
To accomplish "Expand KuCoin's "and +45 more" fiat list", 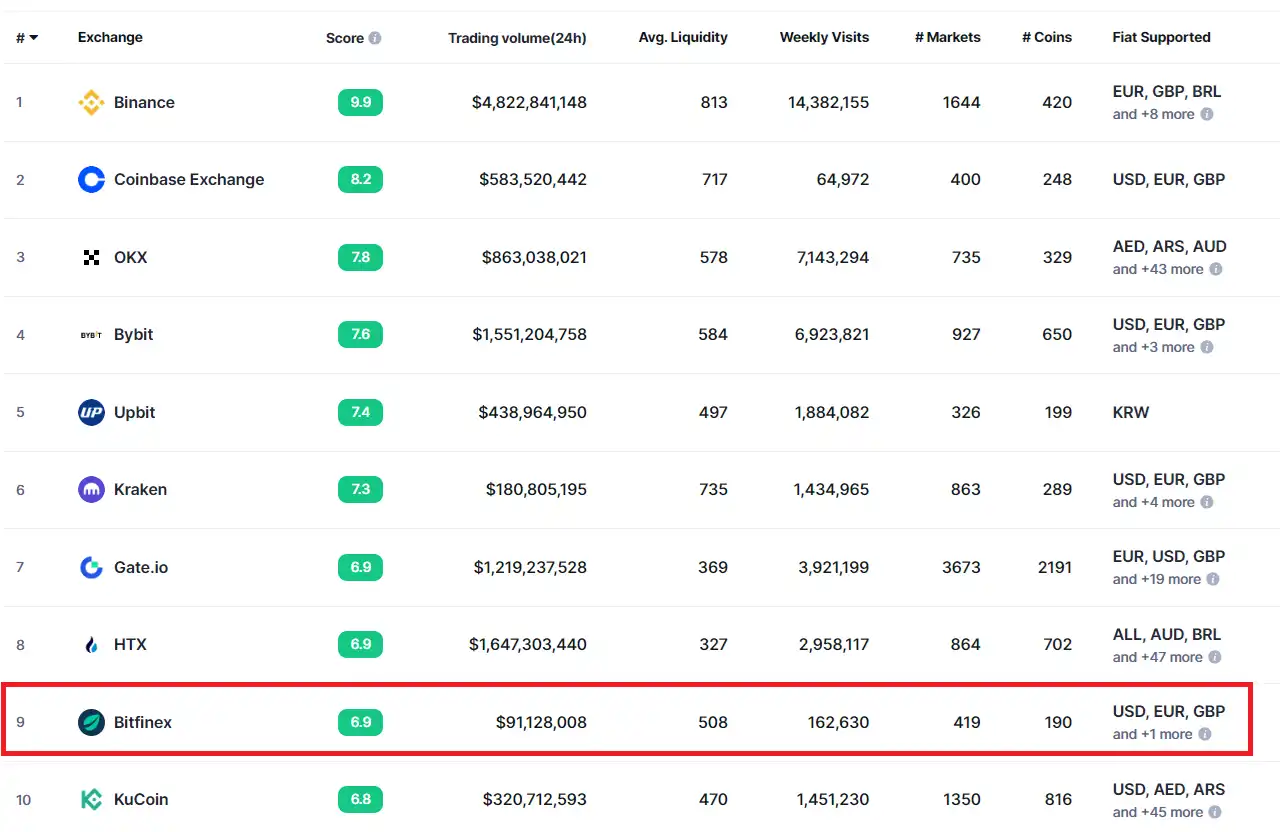I will coord(1157,812).
